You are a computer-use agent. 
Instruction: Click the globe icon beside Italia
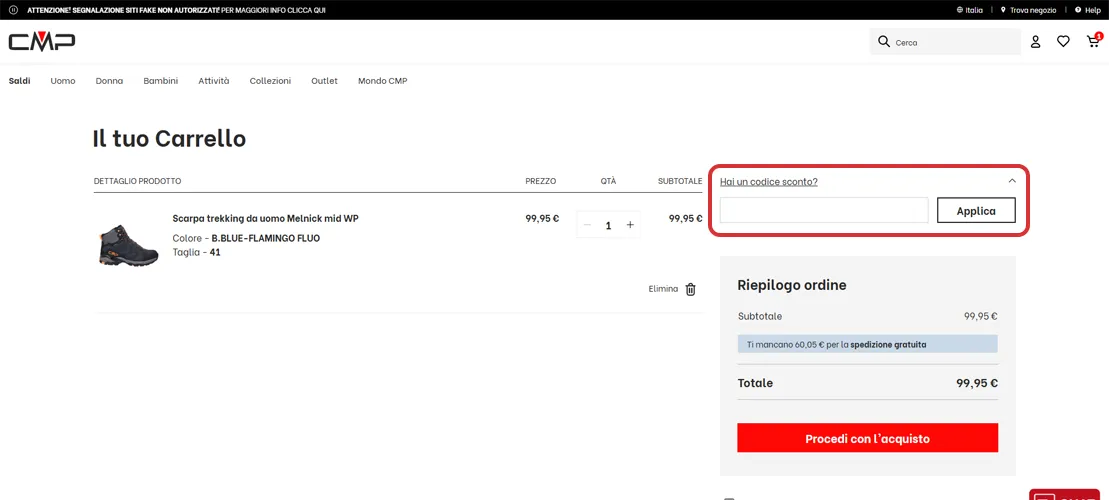(x=960, y=10)
